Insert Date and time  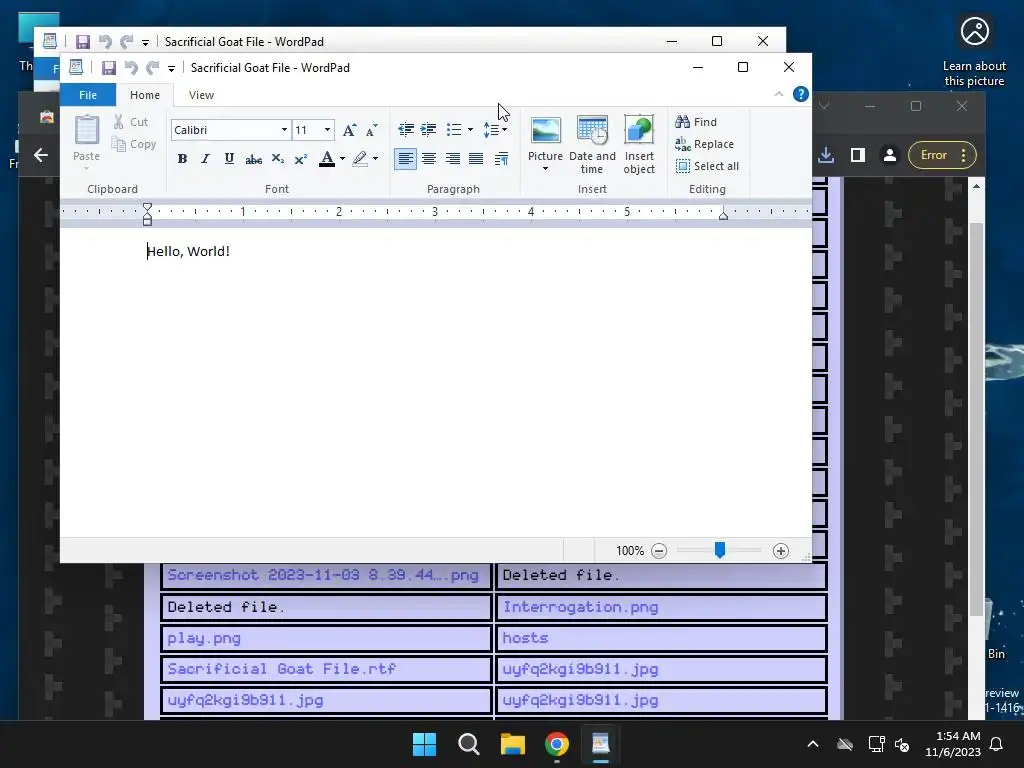592,145
